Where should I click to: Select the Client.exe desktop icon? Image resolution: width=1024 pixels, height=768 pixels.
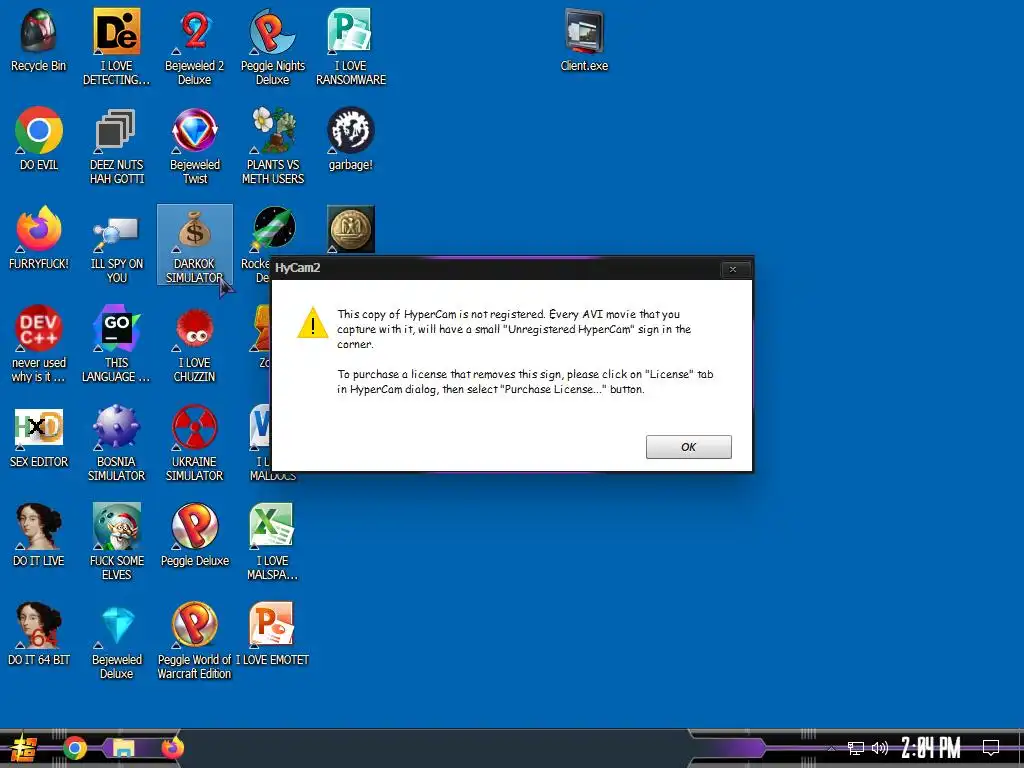[584, 39]
